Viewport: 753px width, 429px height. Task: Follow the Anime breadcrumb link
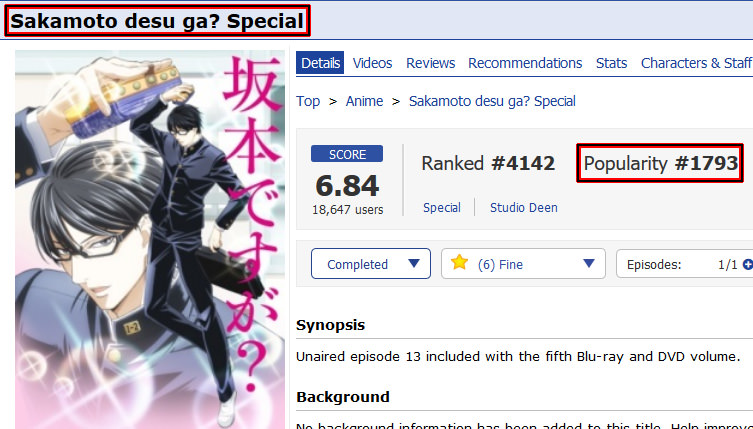point(364,101)
